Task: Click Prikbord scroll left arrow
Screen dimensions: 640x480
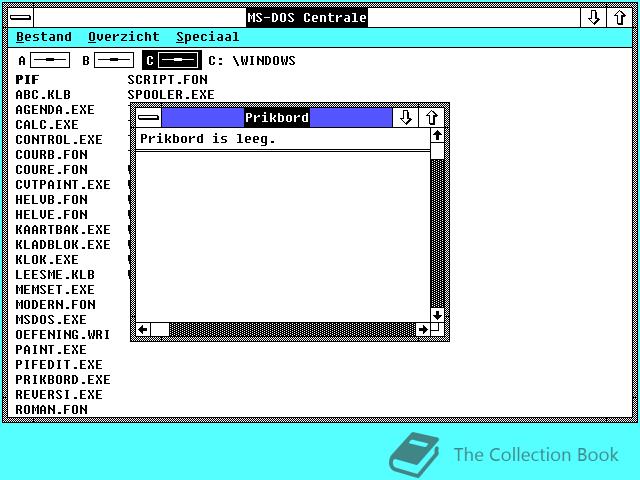Action: pos(143,329)
